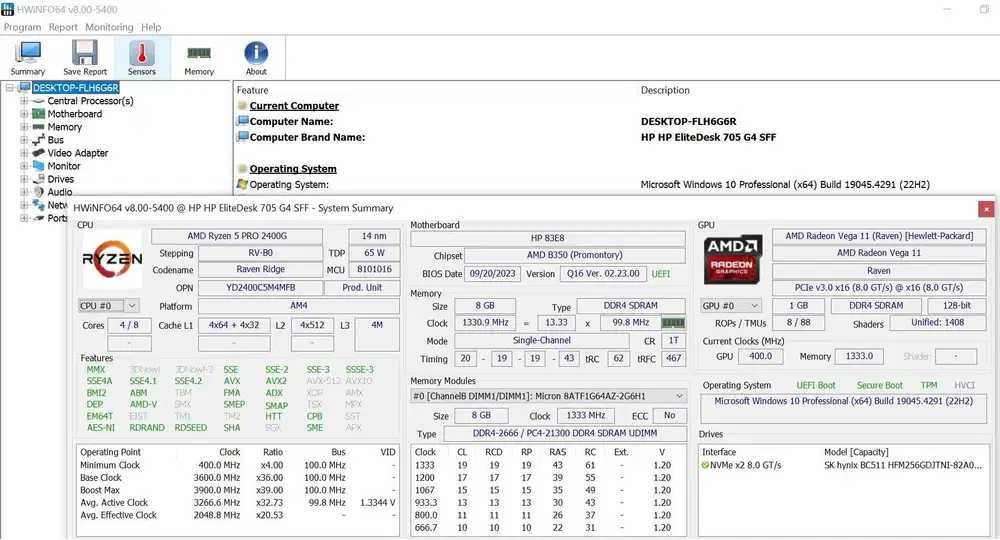Click the AMD Ryzen 5 PRO 2400G field
This screenshot has width=1000, height=540.
(x=237, y=236)
